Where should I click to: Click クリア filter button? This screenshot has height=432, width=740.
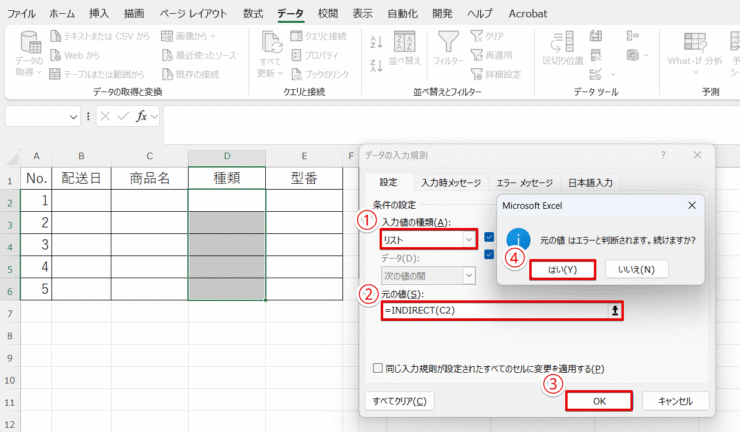(x=487, y=36)
